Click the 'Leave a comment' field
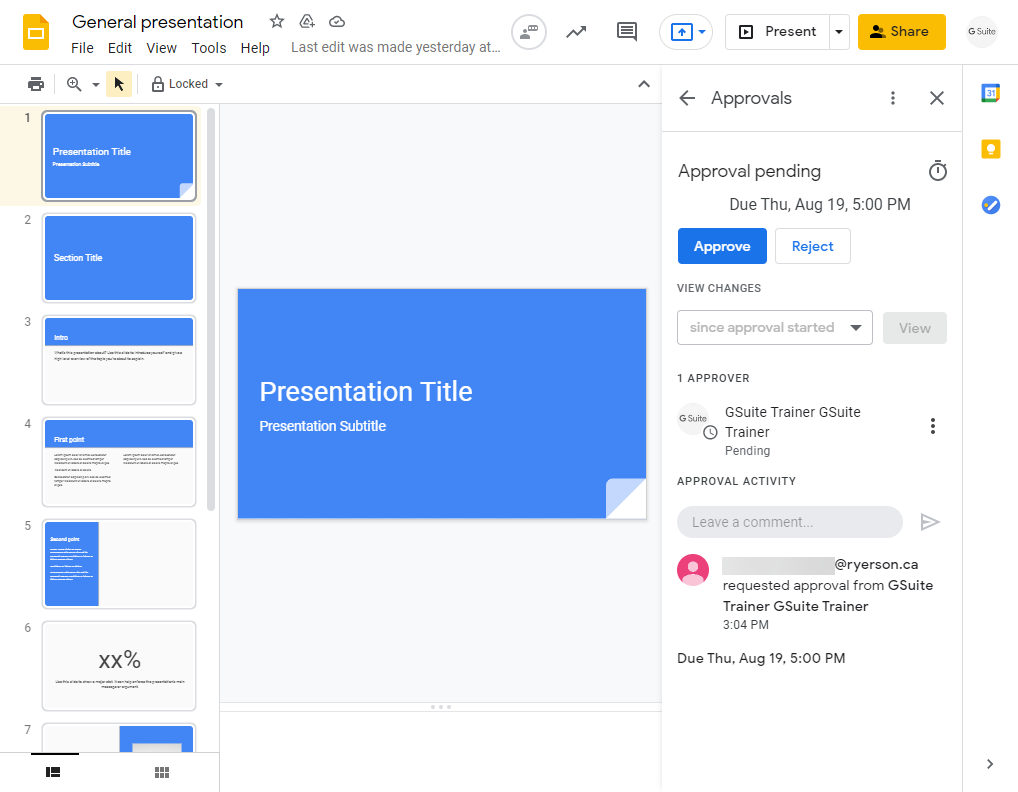 [x=789, y=522]
